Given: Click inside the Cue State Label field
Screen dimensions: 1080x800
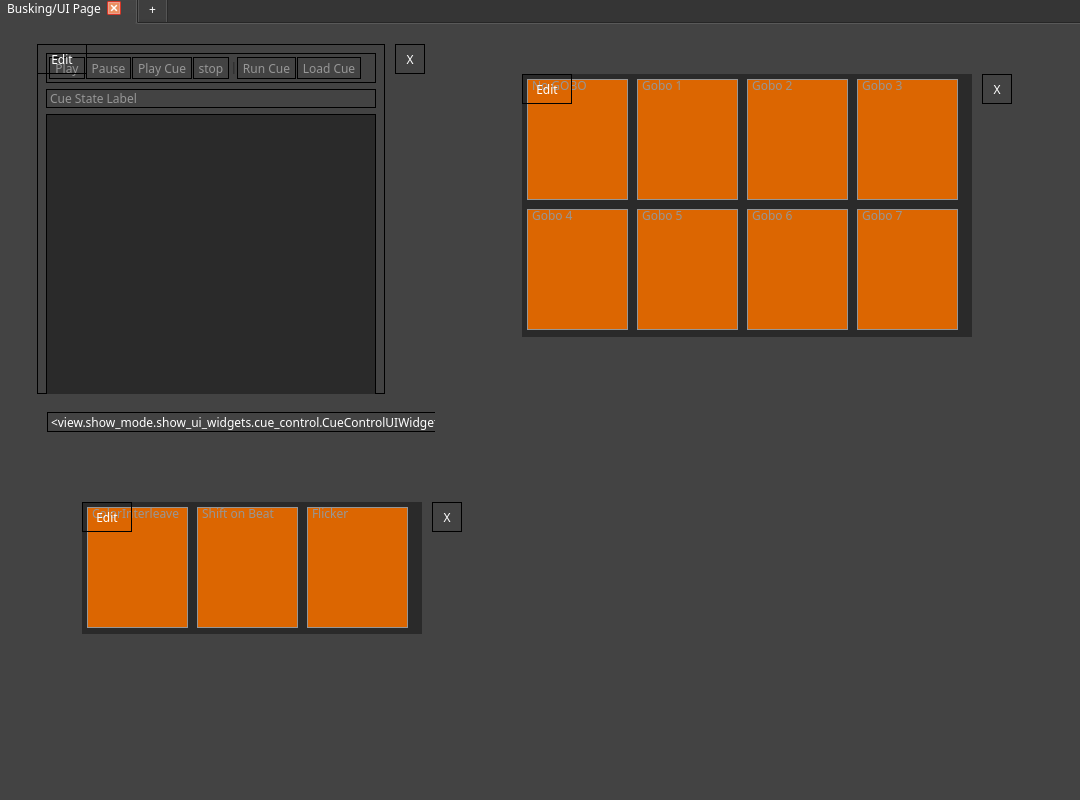Looking at the screenshot, I should (x=210, y=98).
